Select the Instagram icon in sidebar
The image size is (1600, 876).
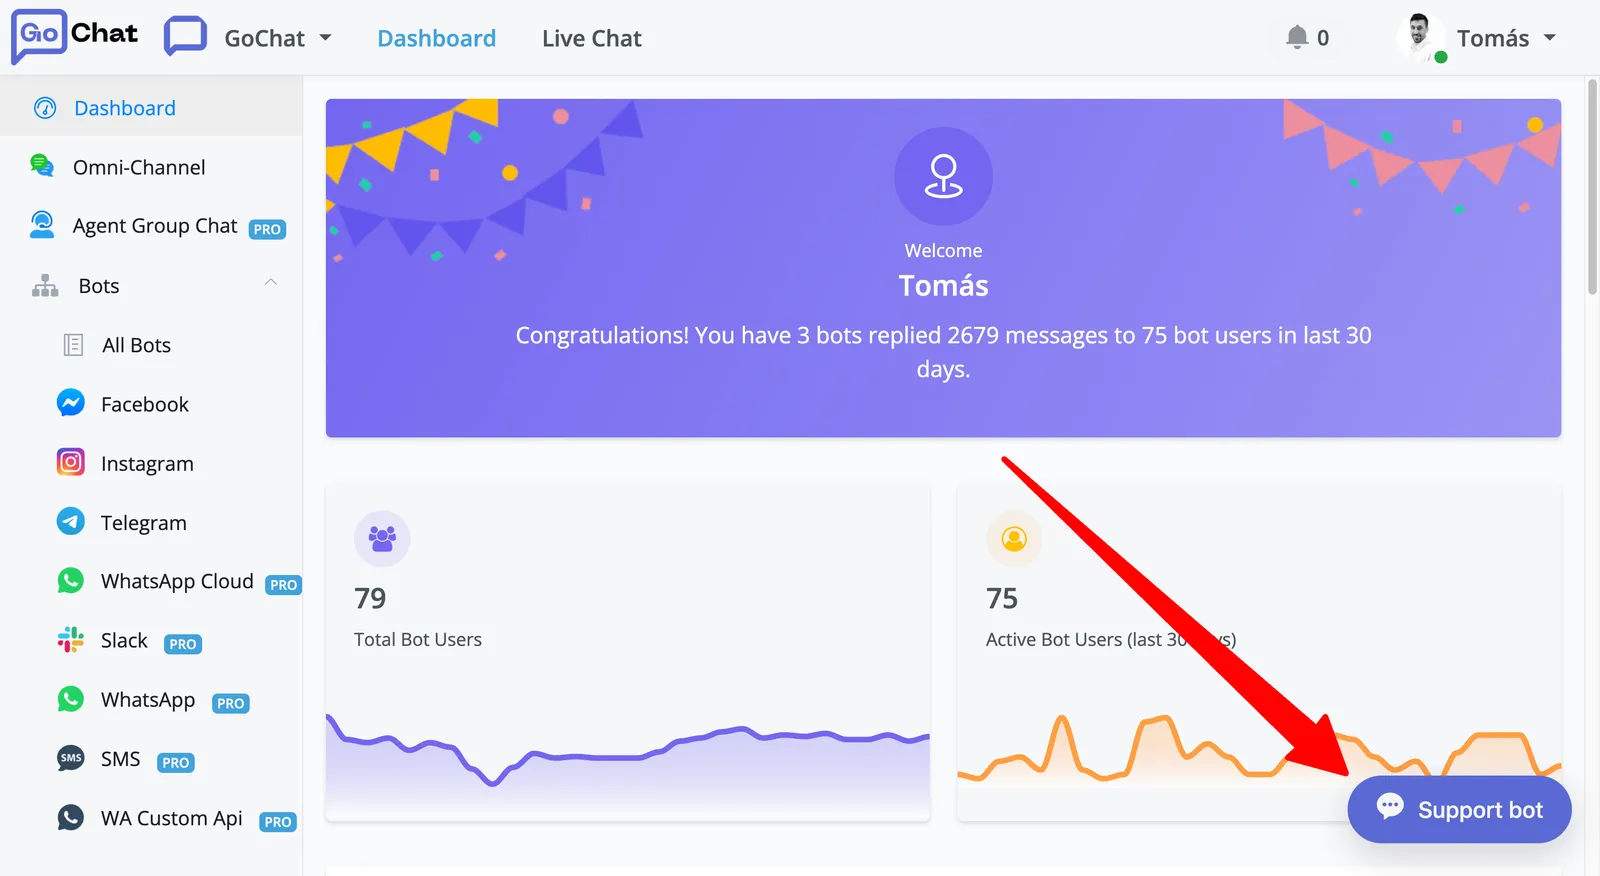71,462
